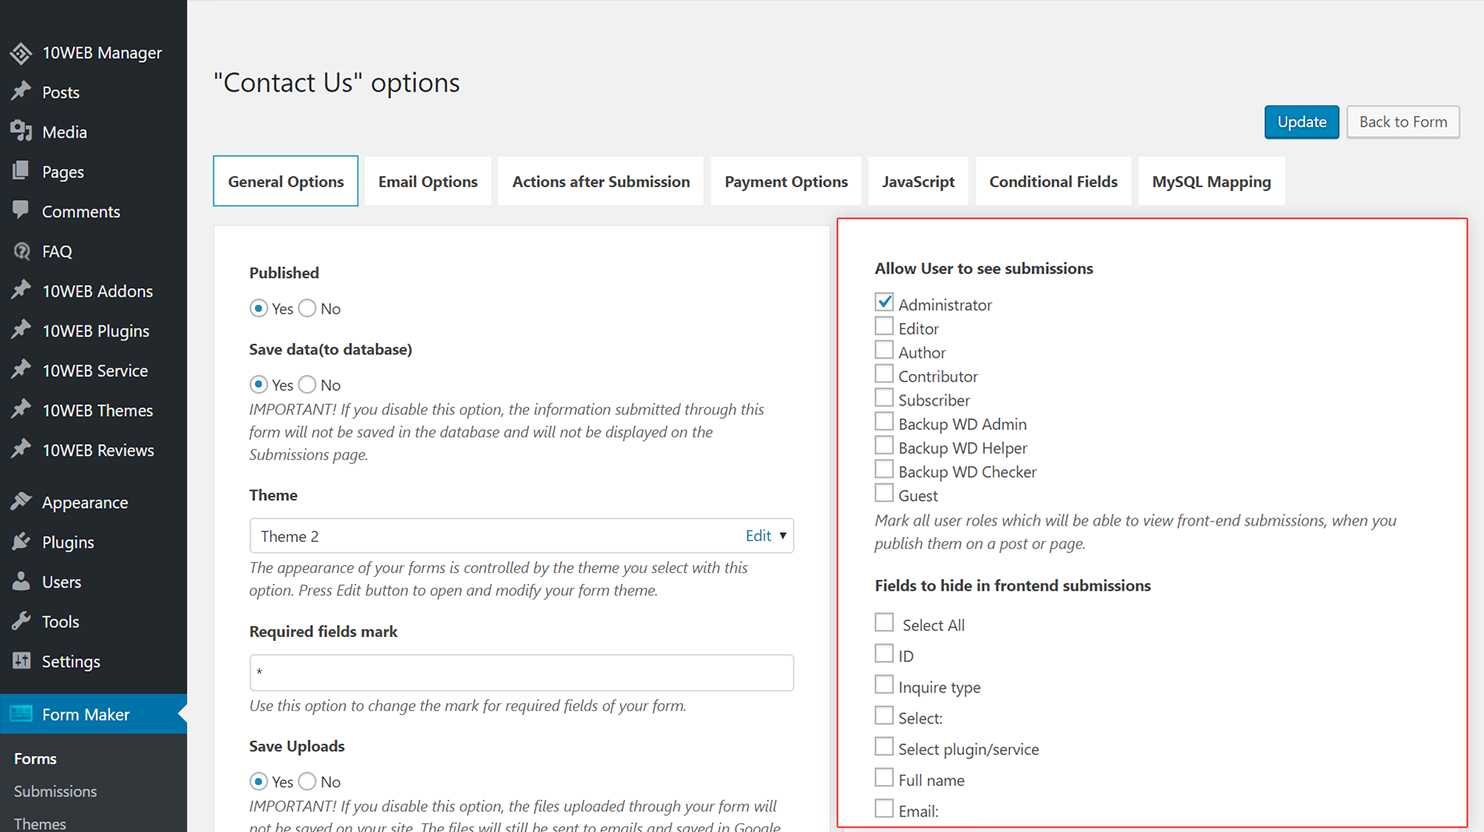
Task: Open the Settings menu label
Action: pos(71,662)
